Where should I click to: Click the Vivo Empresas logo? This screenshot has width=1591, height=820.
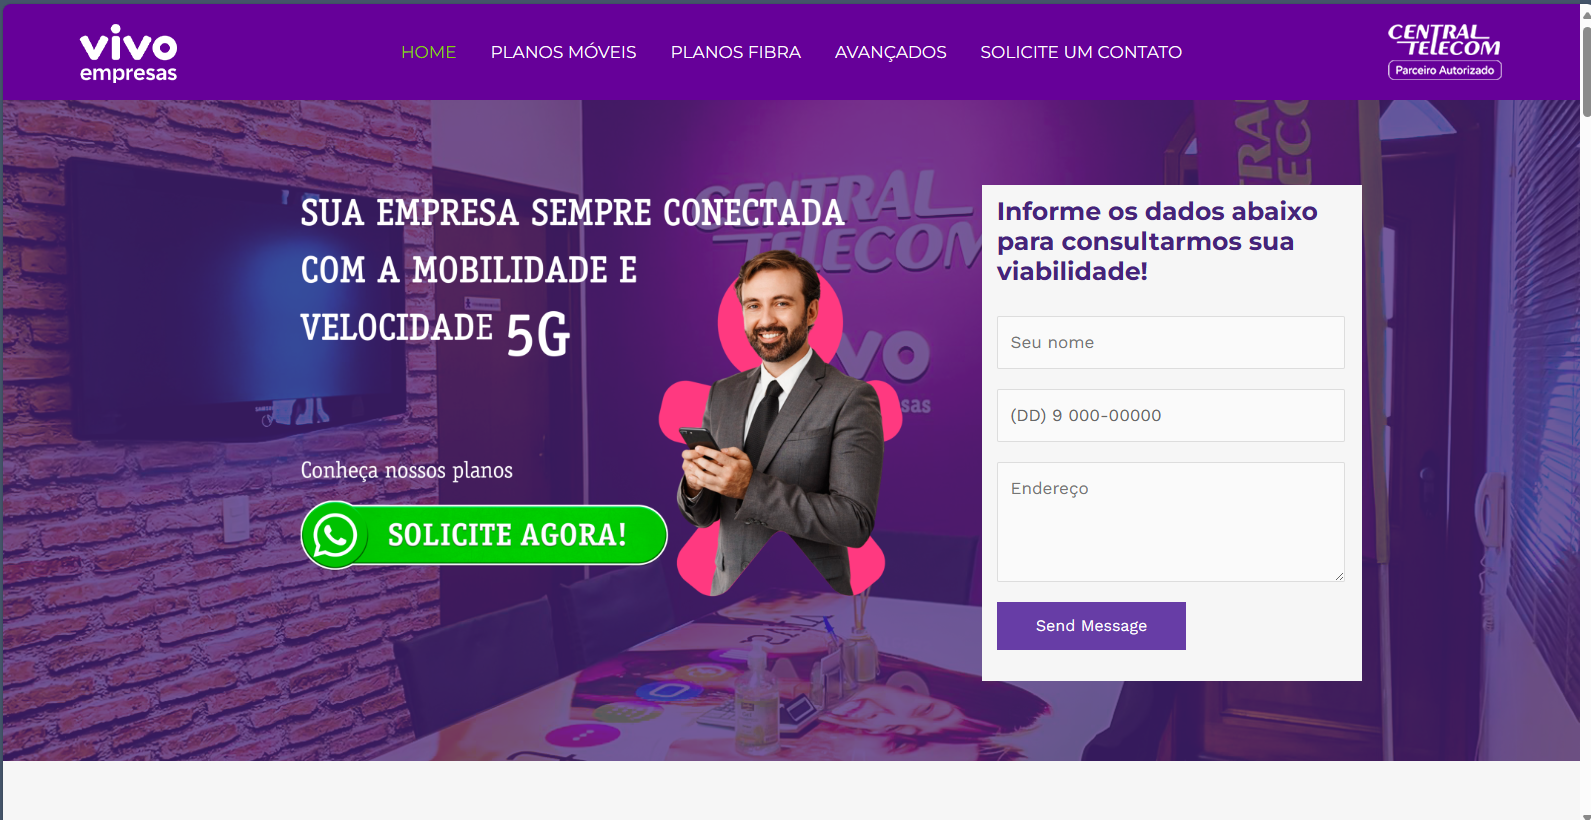(x=128, y=53)
